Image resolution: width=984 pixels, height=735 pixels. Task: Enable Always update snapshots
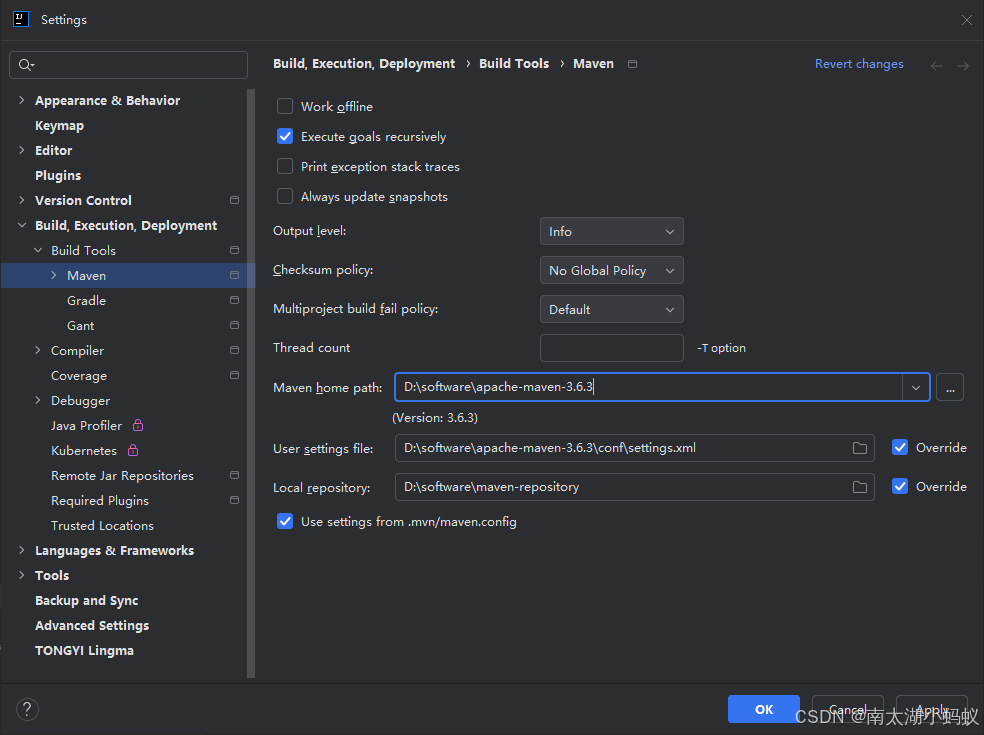[285, 196]
